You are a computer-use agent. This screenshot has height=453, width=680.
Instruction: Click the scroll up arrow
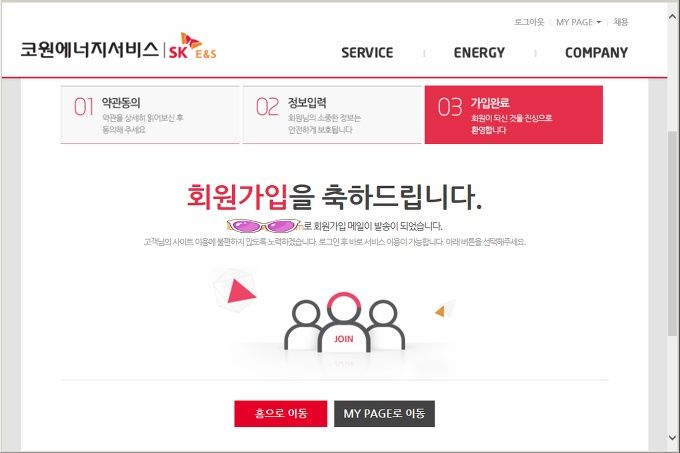(673, 16)
